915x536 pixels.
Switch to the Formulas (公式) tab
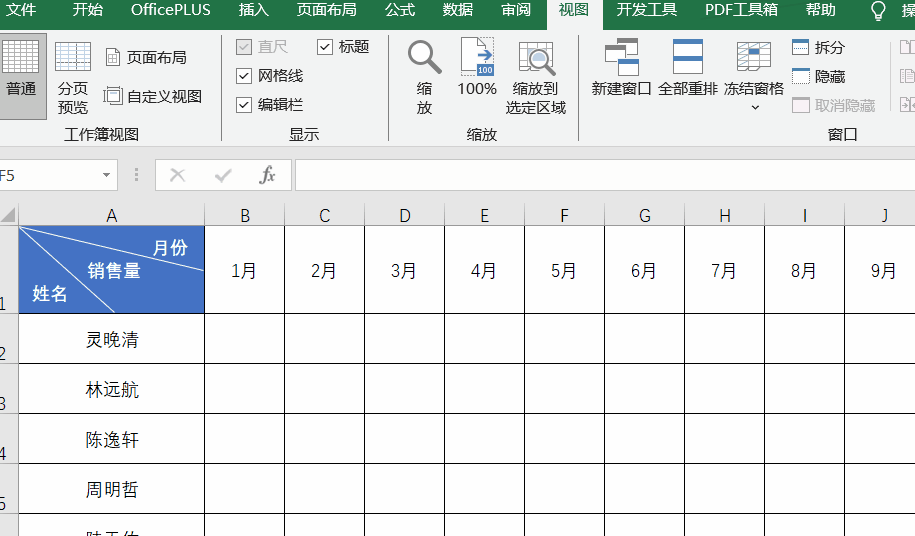coord(400,10)
